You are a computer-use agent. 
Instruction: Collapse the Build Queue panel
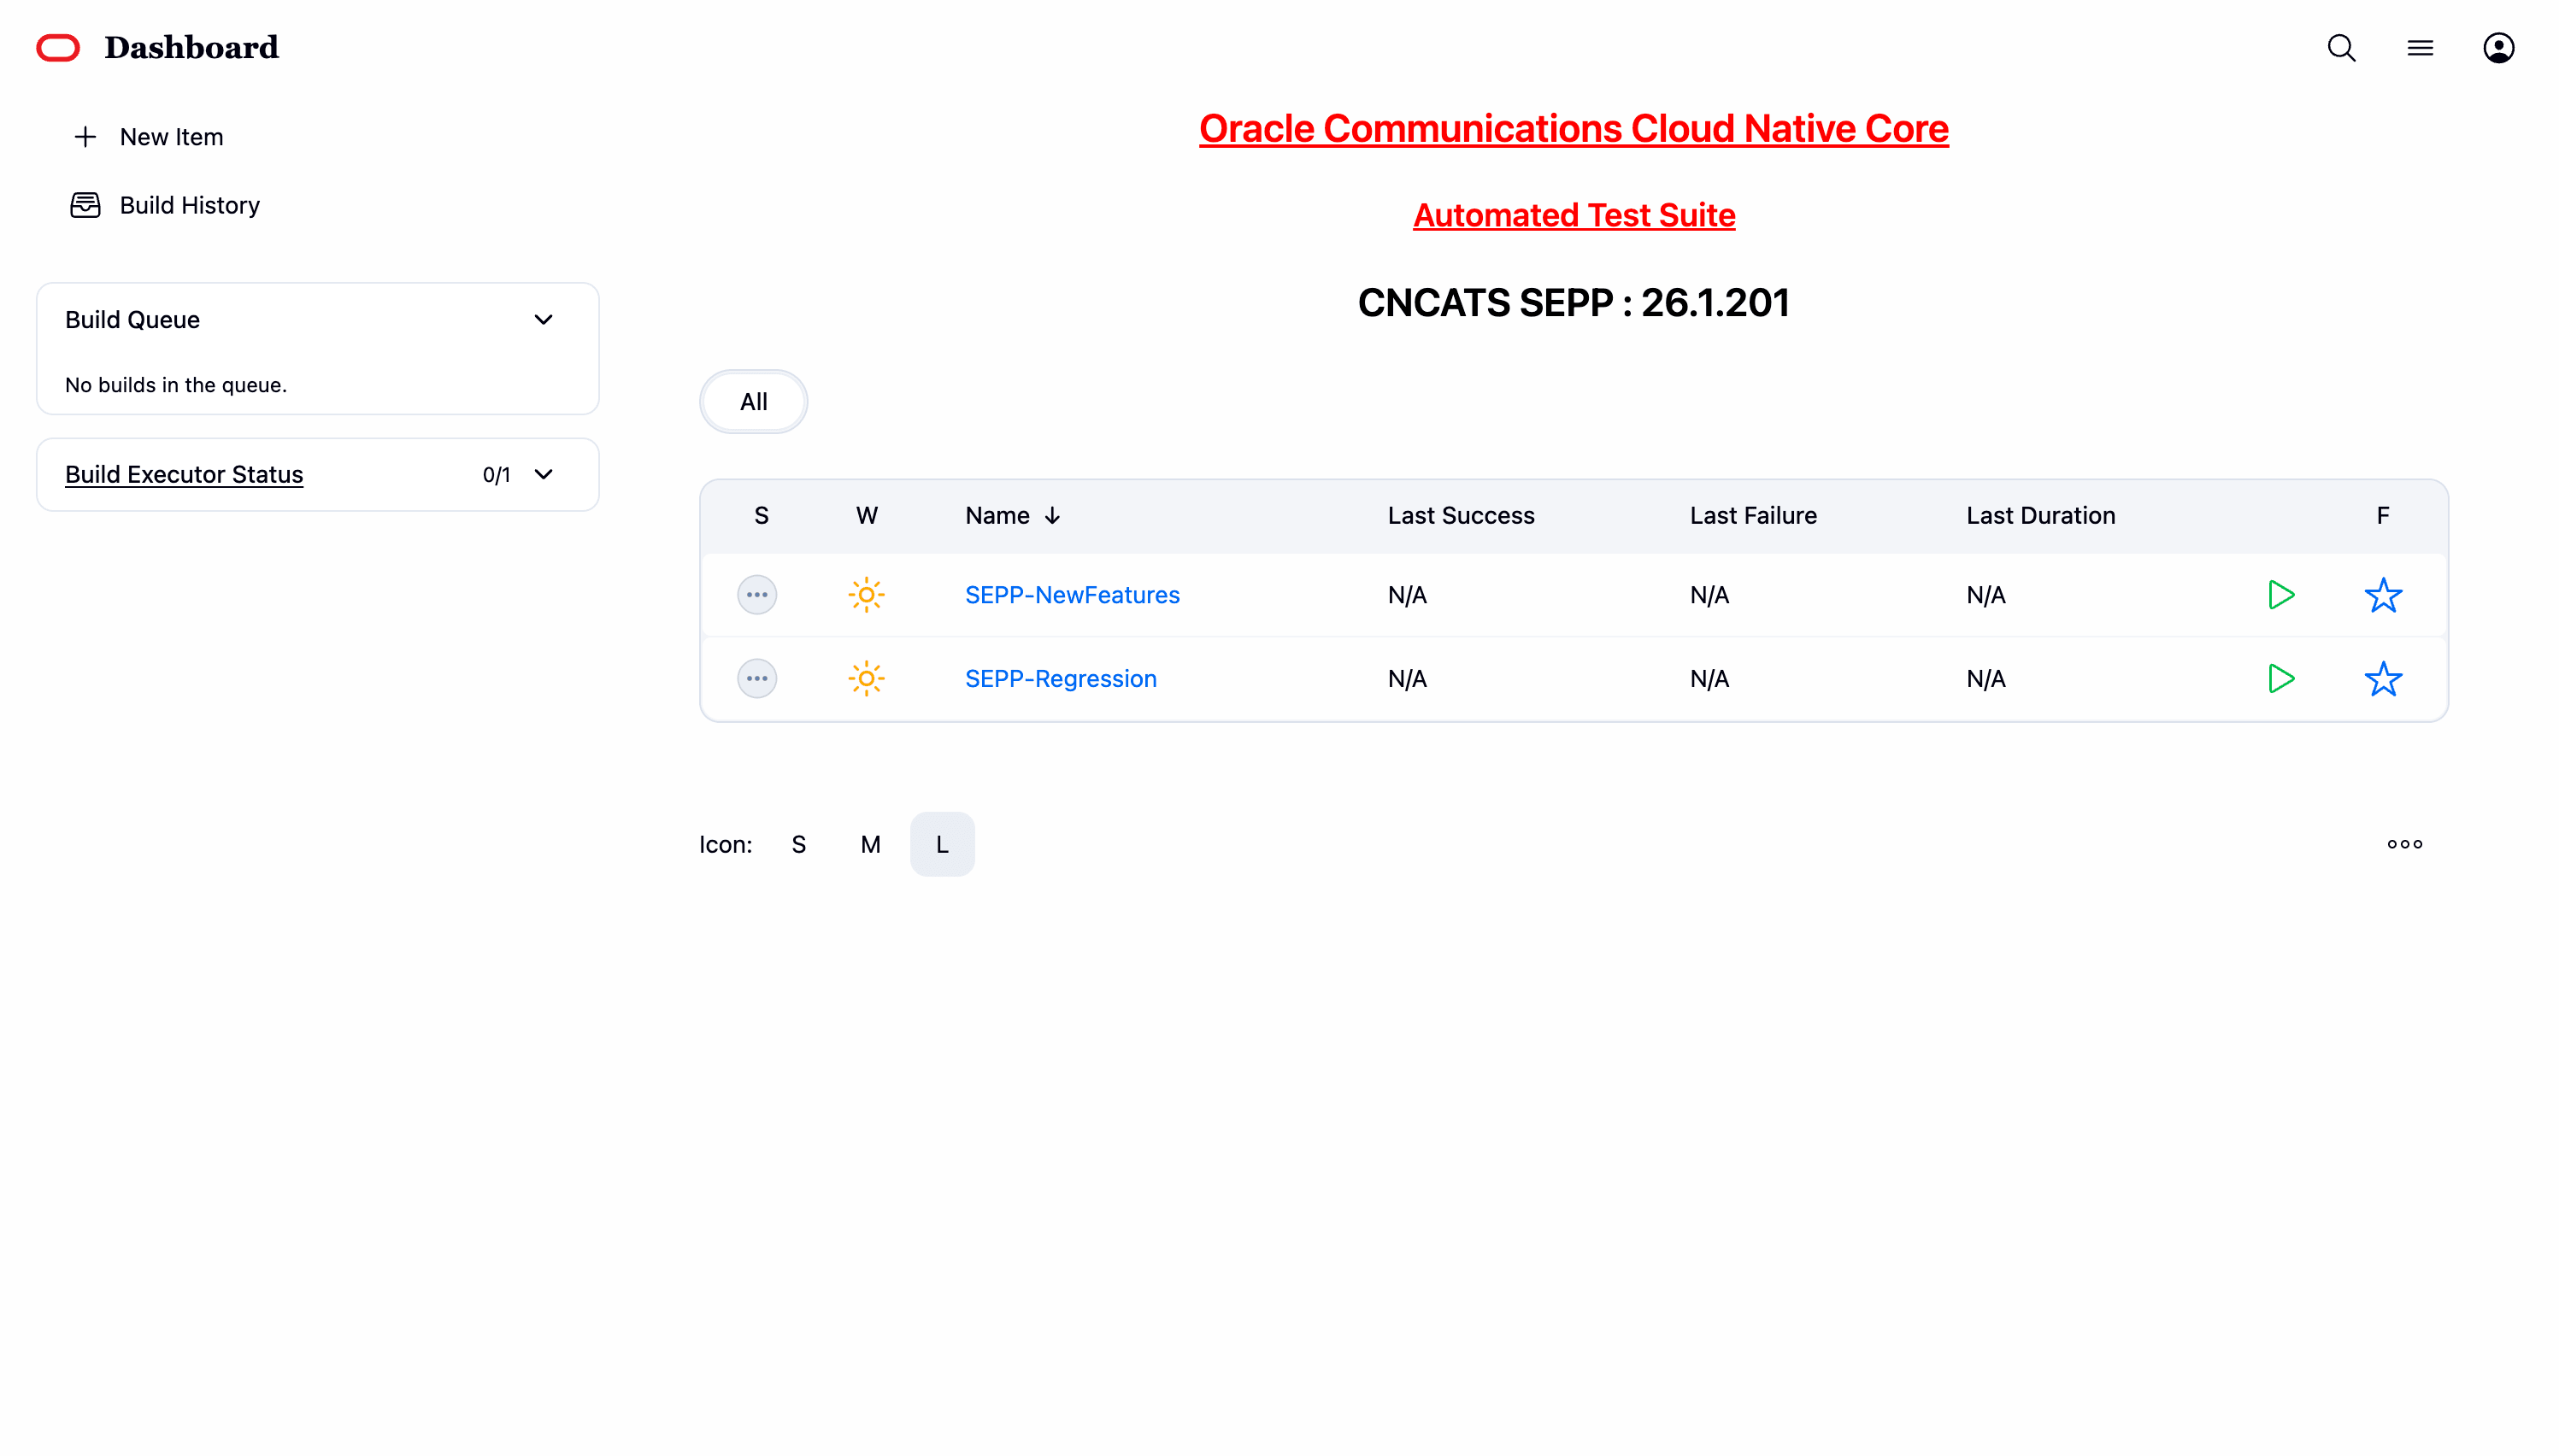coord(543,320)
